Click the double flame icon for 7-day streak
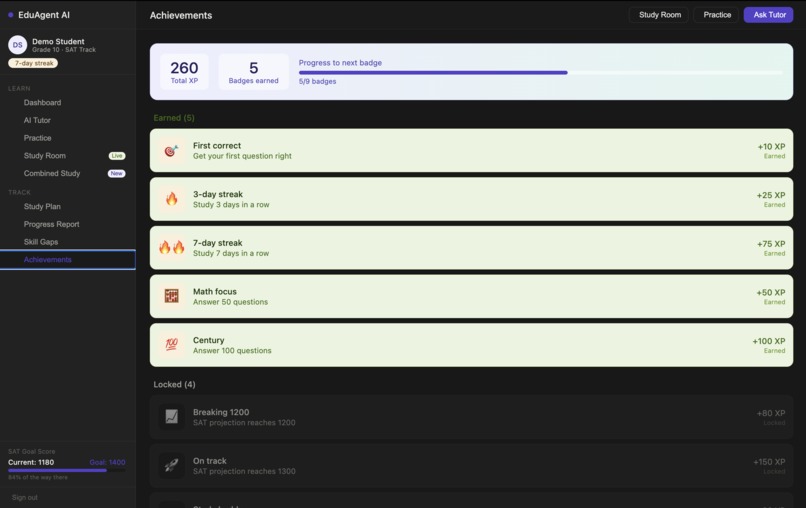This screenshot has height=508, width=806. tap(171, 248)
